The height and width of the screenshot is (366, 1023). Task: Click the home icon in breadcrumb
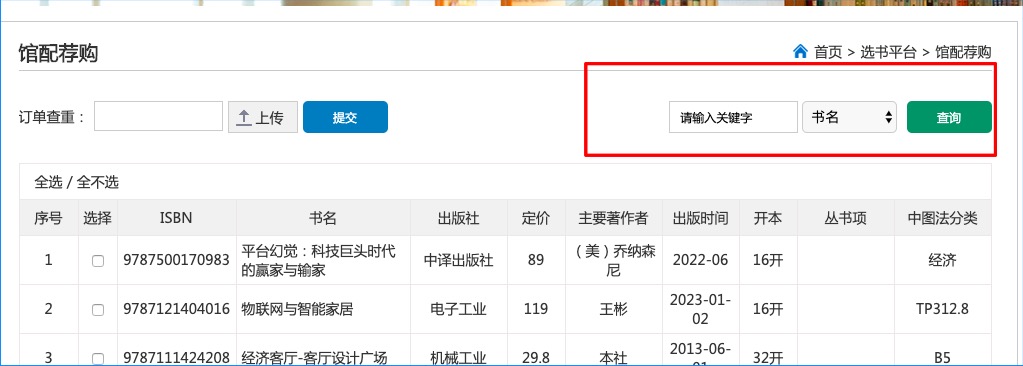800,51
